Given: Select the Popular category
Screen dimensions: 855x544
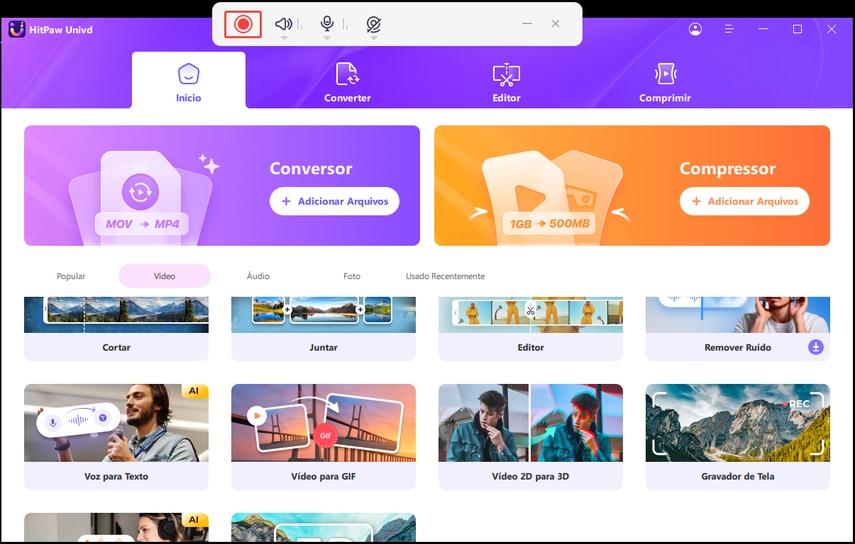Looking at the screenshot, I should [71, 276].
